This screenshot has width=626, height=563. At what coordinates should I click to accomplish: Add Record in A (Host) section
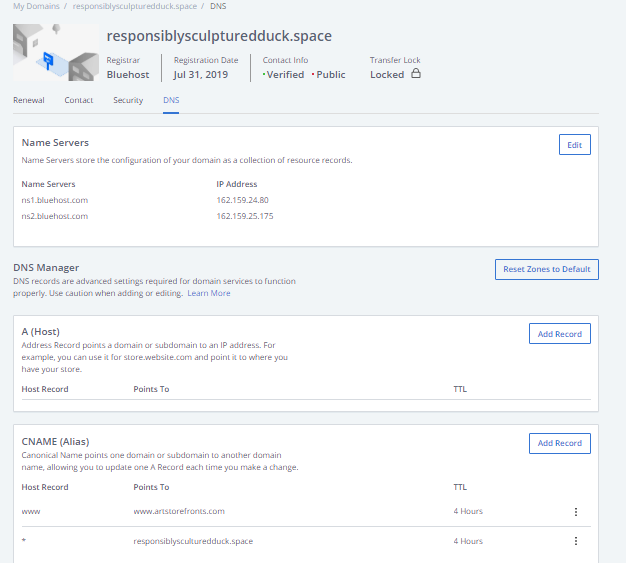pyautogui.click(x=559, y=334)
